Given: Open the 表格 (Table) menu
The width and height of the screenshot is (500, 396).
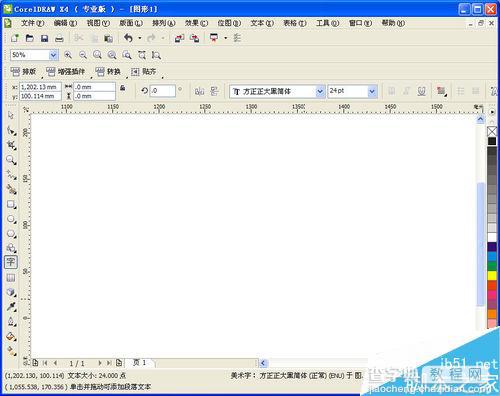Looking at the screenshot, I should tap(295, 23).
